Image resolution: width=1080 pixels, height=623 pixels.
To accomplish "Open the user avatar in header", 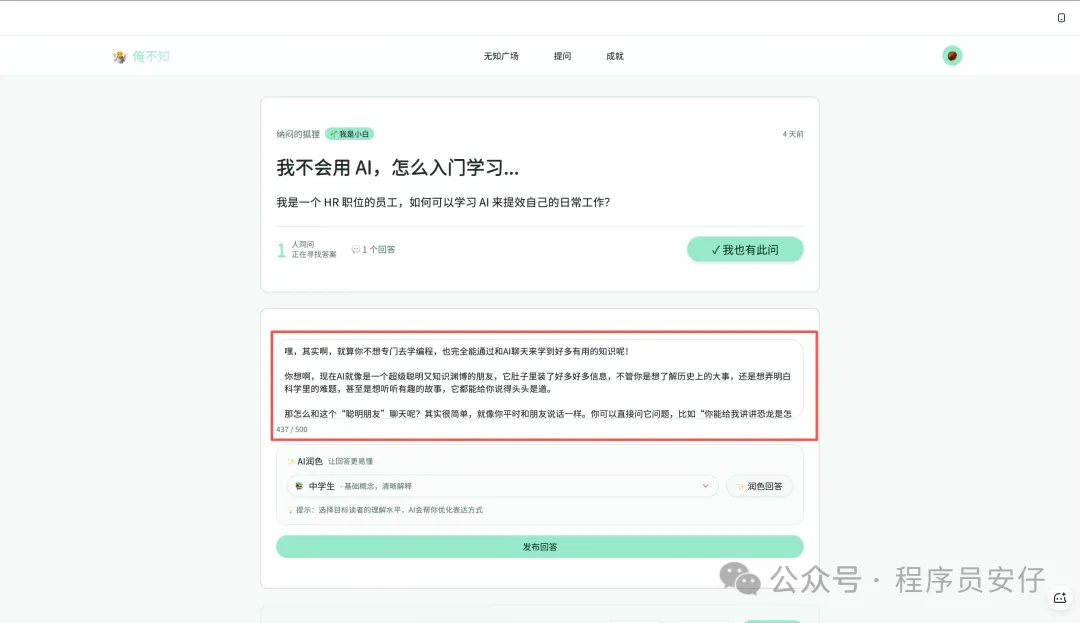I will tap(952, 56).
